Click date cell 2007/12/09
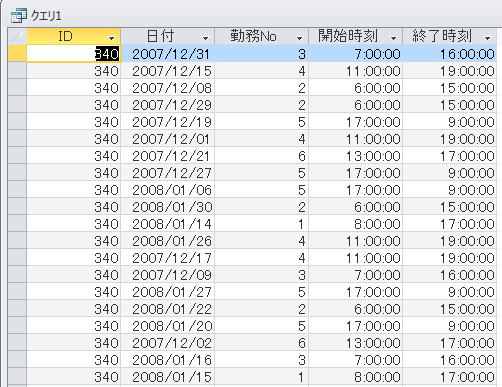502x387 pixels. (x=168, y=275)
